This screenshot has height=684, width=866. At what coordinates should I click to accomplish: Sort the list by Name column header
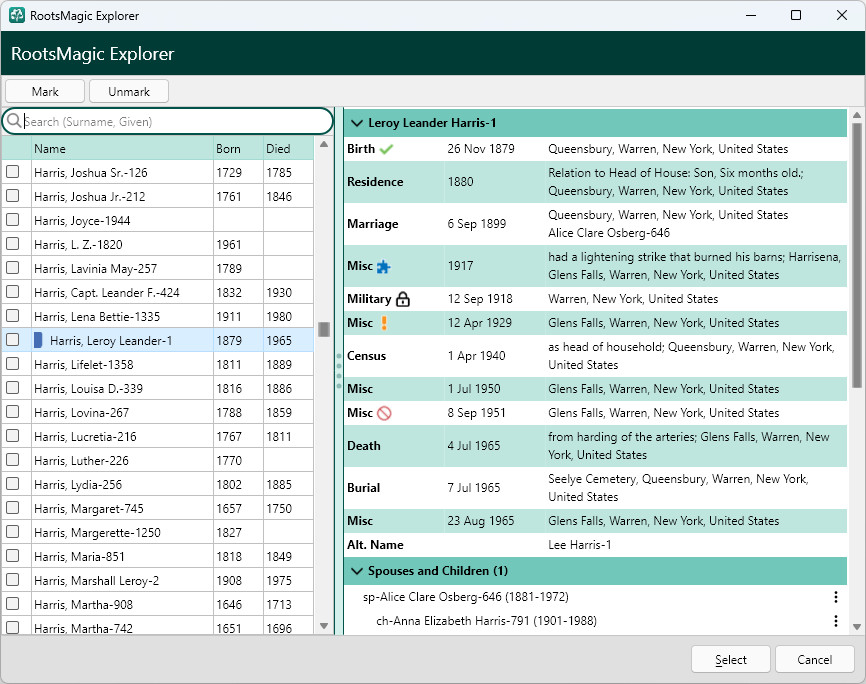(122, 149)
